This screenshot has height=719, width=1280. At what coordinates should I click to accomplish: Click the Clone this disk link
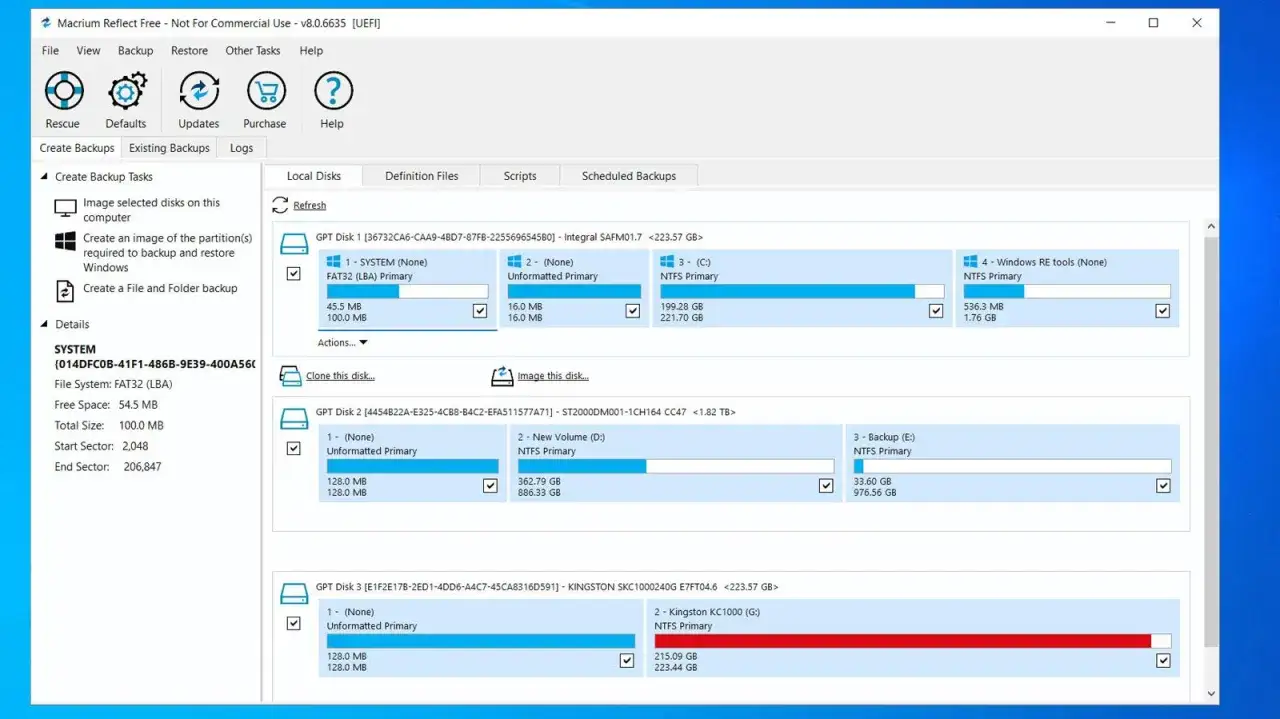point(340,376)
